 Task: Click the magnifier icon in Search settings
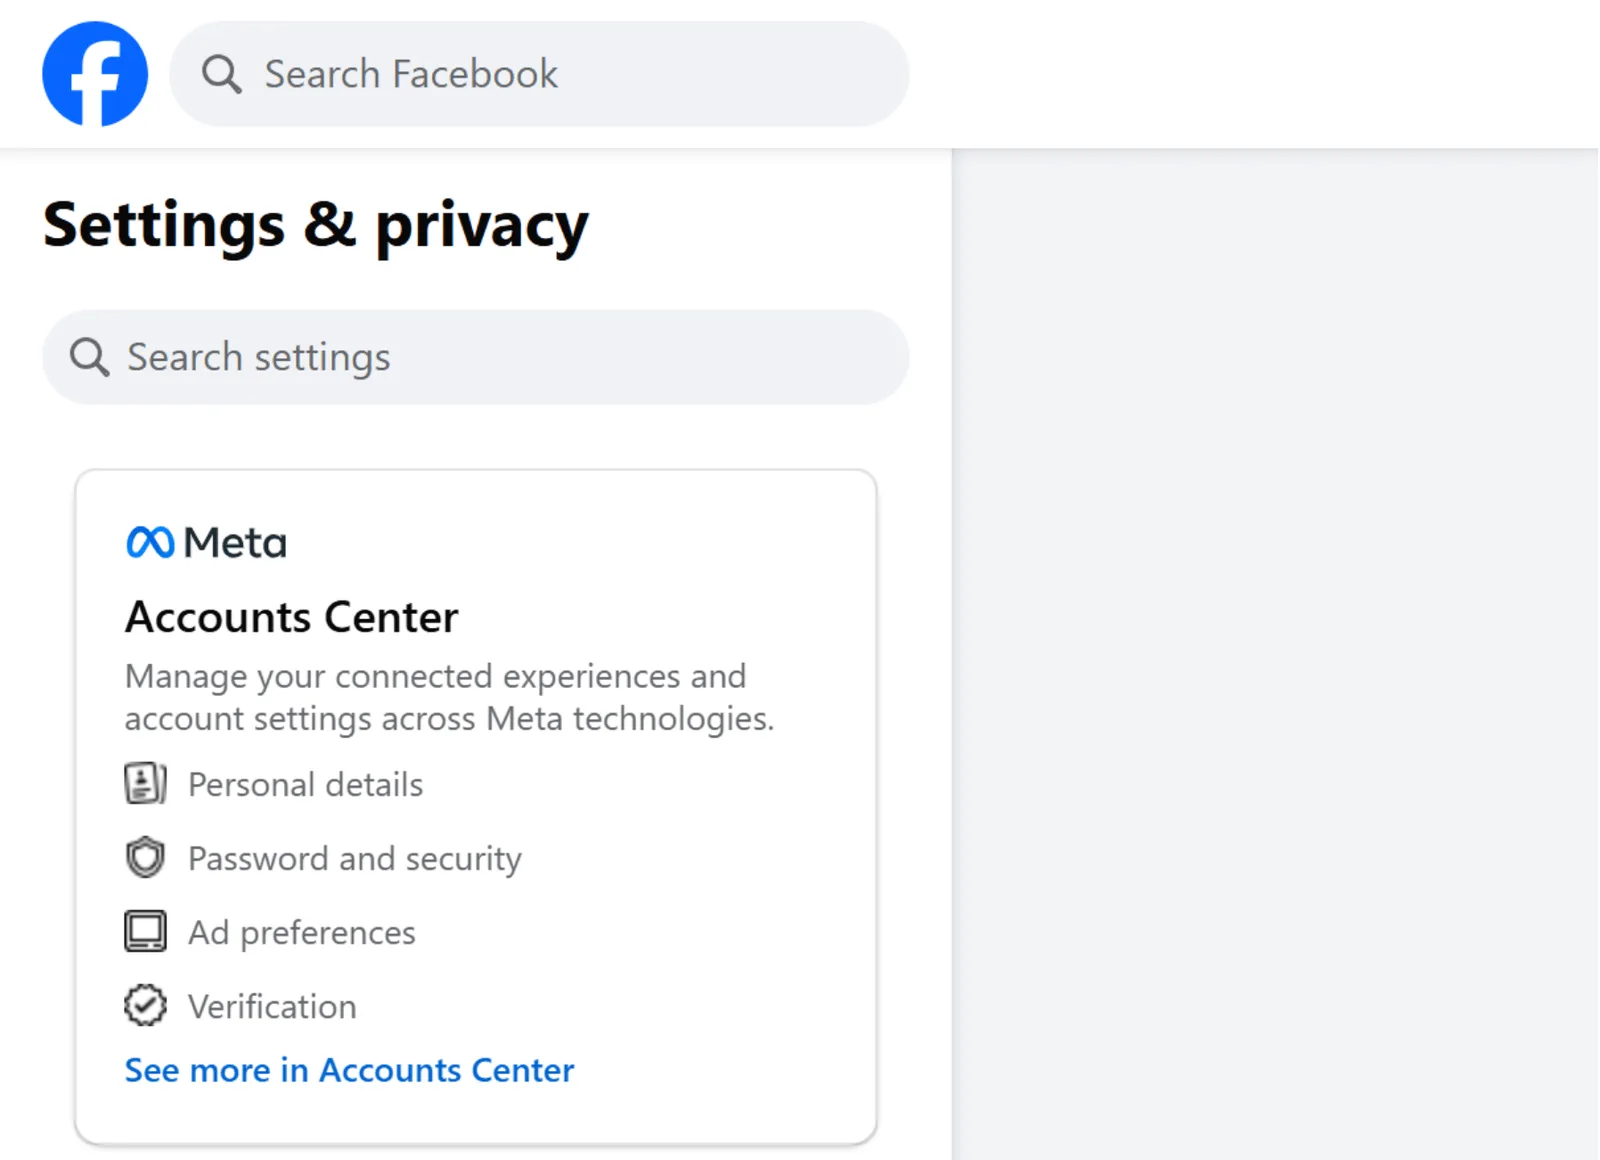pos(89,357)
